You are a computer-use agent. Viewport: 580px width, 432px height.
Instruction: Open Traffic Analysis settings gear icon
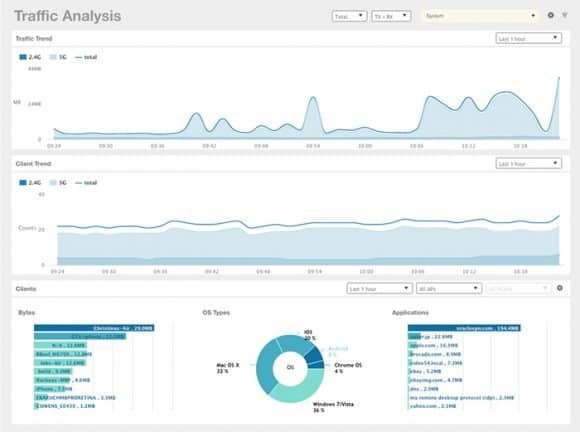click(550, 15)
